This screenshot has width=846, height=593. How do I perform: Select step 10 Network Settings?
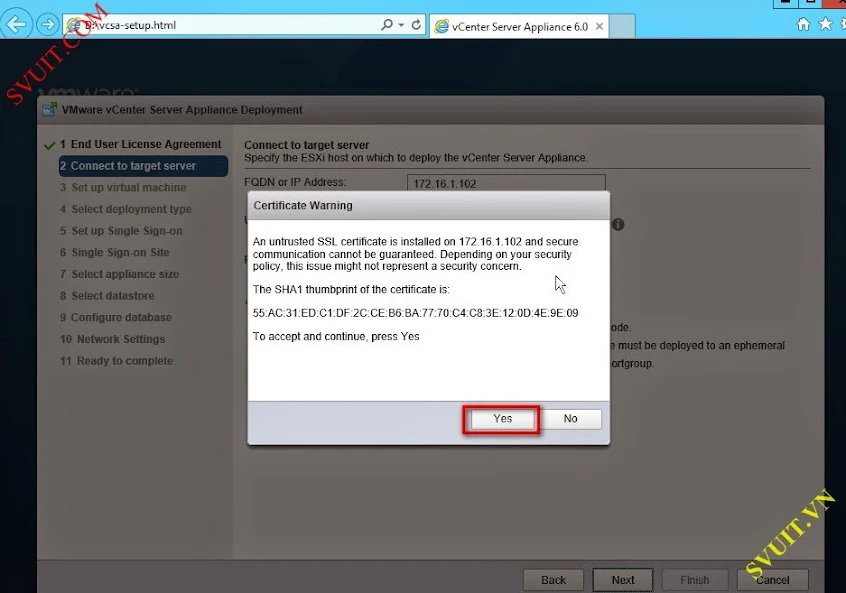112,339
